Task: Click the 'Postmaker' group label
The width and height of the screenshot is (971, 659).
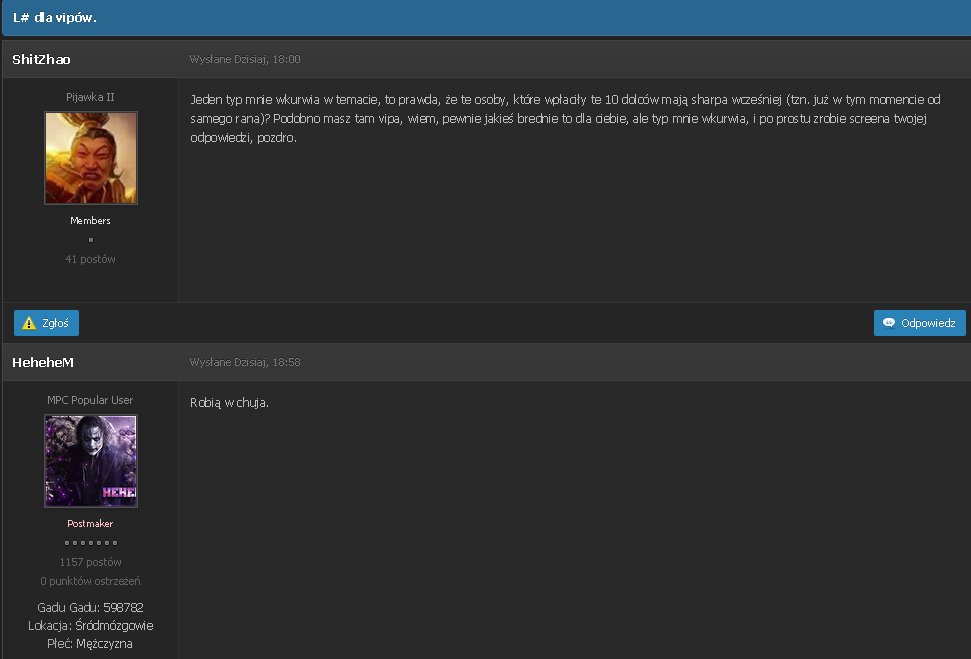Action: coord(90,523)
